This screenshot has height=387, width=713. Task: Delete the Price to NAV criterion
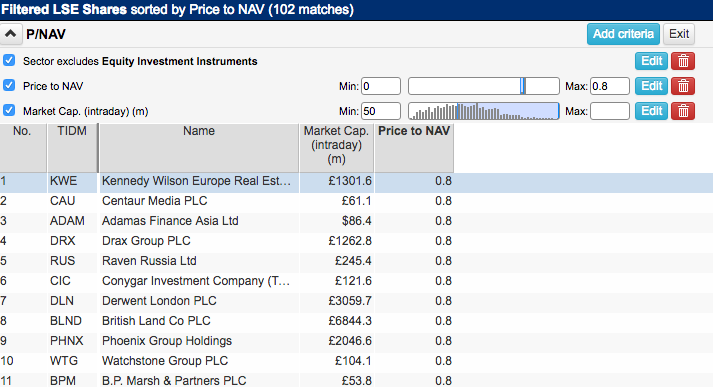point(683,86)
